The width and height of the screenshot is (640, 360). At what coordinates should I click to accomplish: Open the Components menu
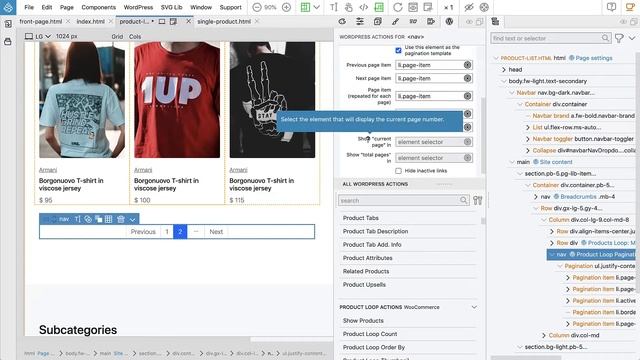[x=98, y=7]
